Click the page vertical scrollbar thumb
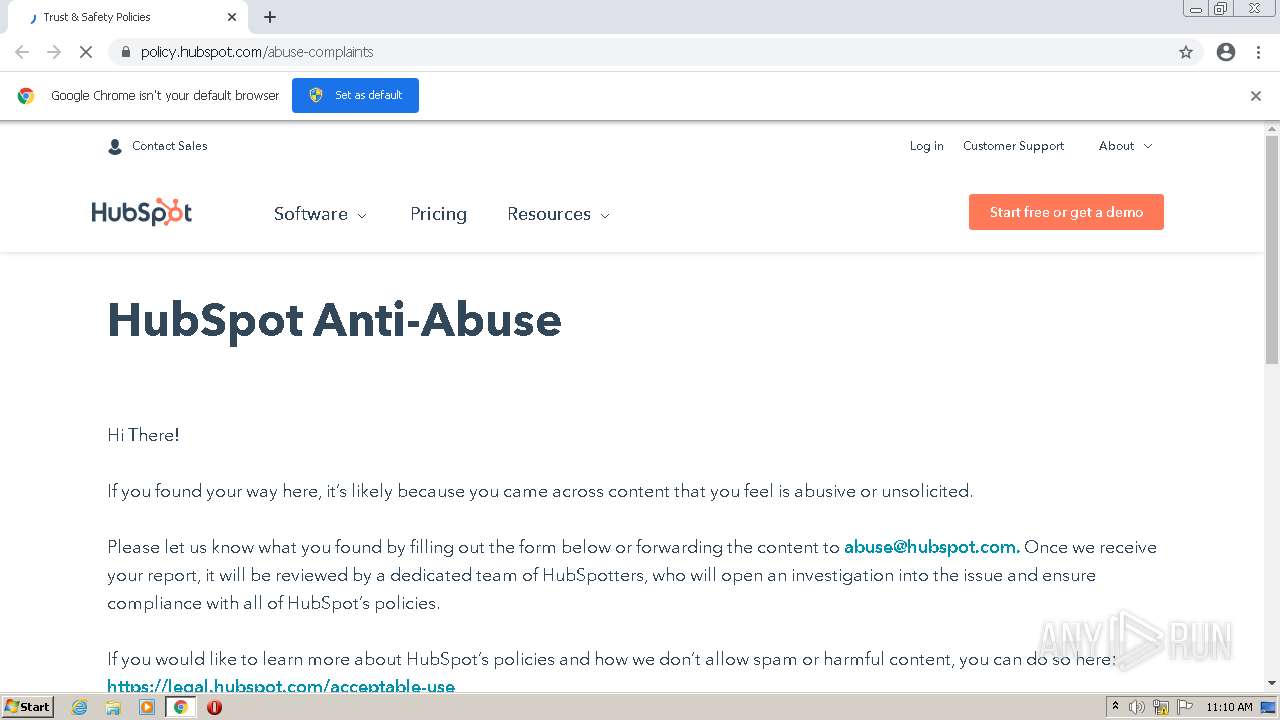Viewport: 1280px width, 720px height. point(1272,250)
